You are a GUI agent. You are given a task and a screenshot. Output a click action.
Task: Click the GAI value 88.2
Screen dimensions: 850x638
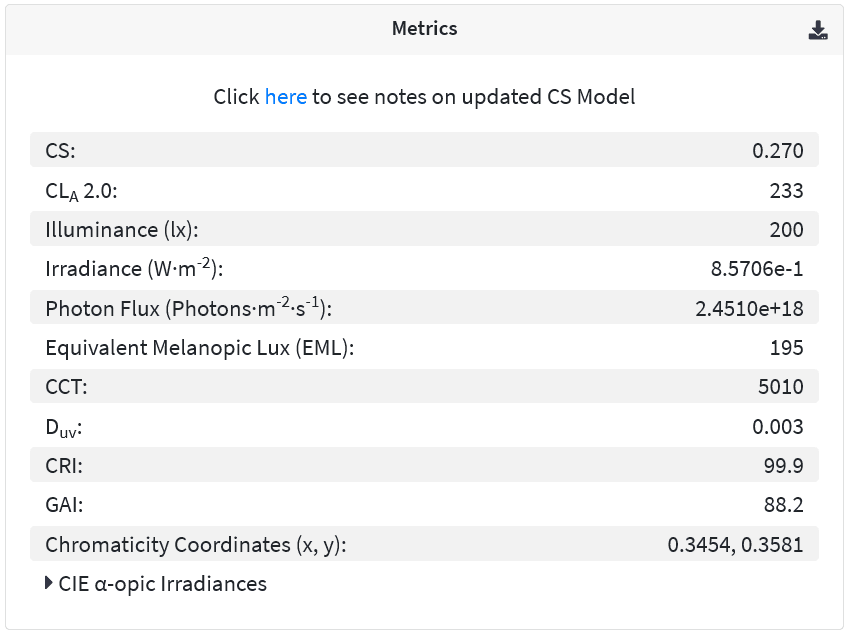783,505
